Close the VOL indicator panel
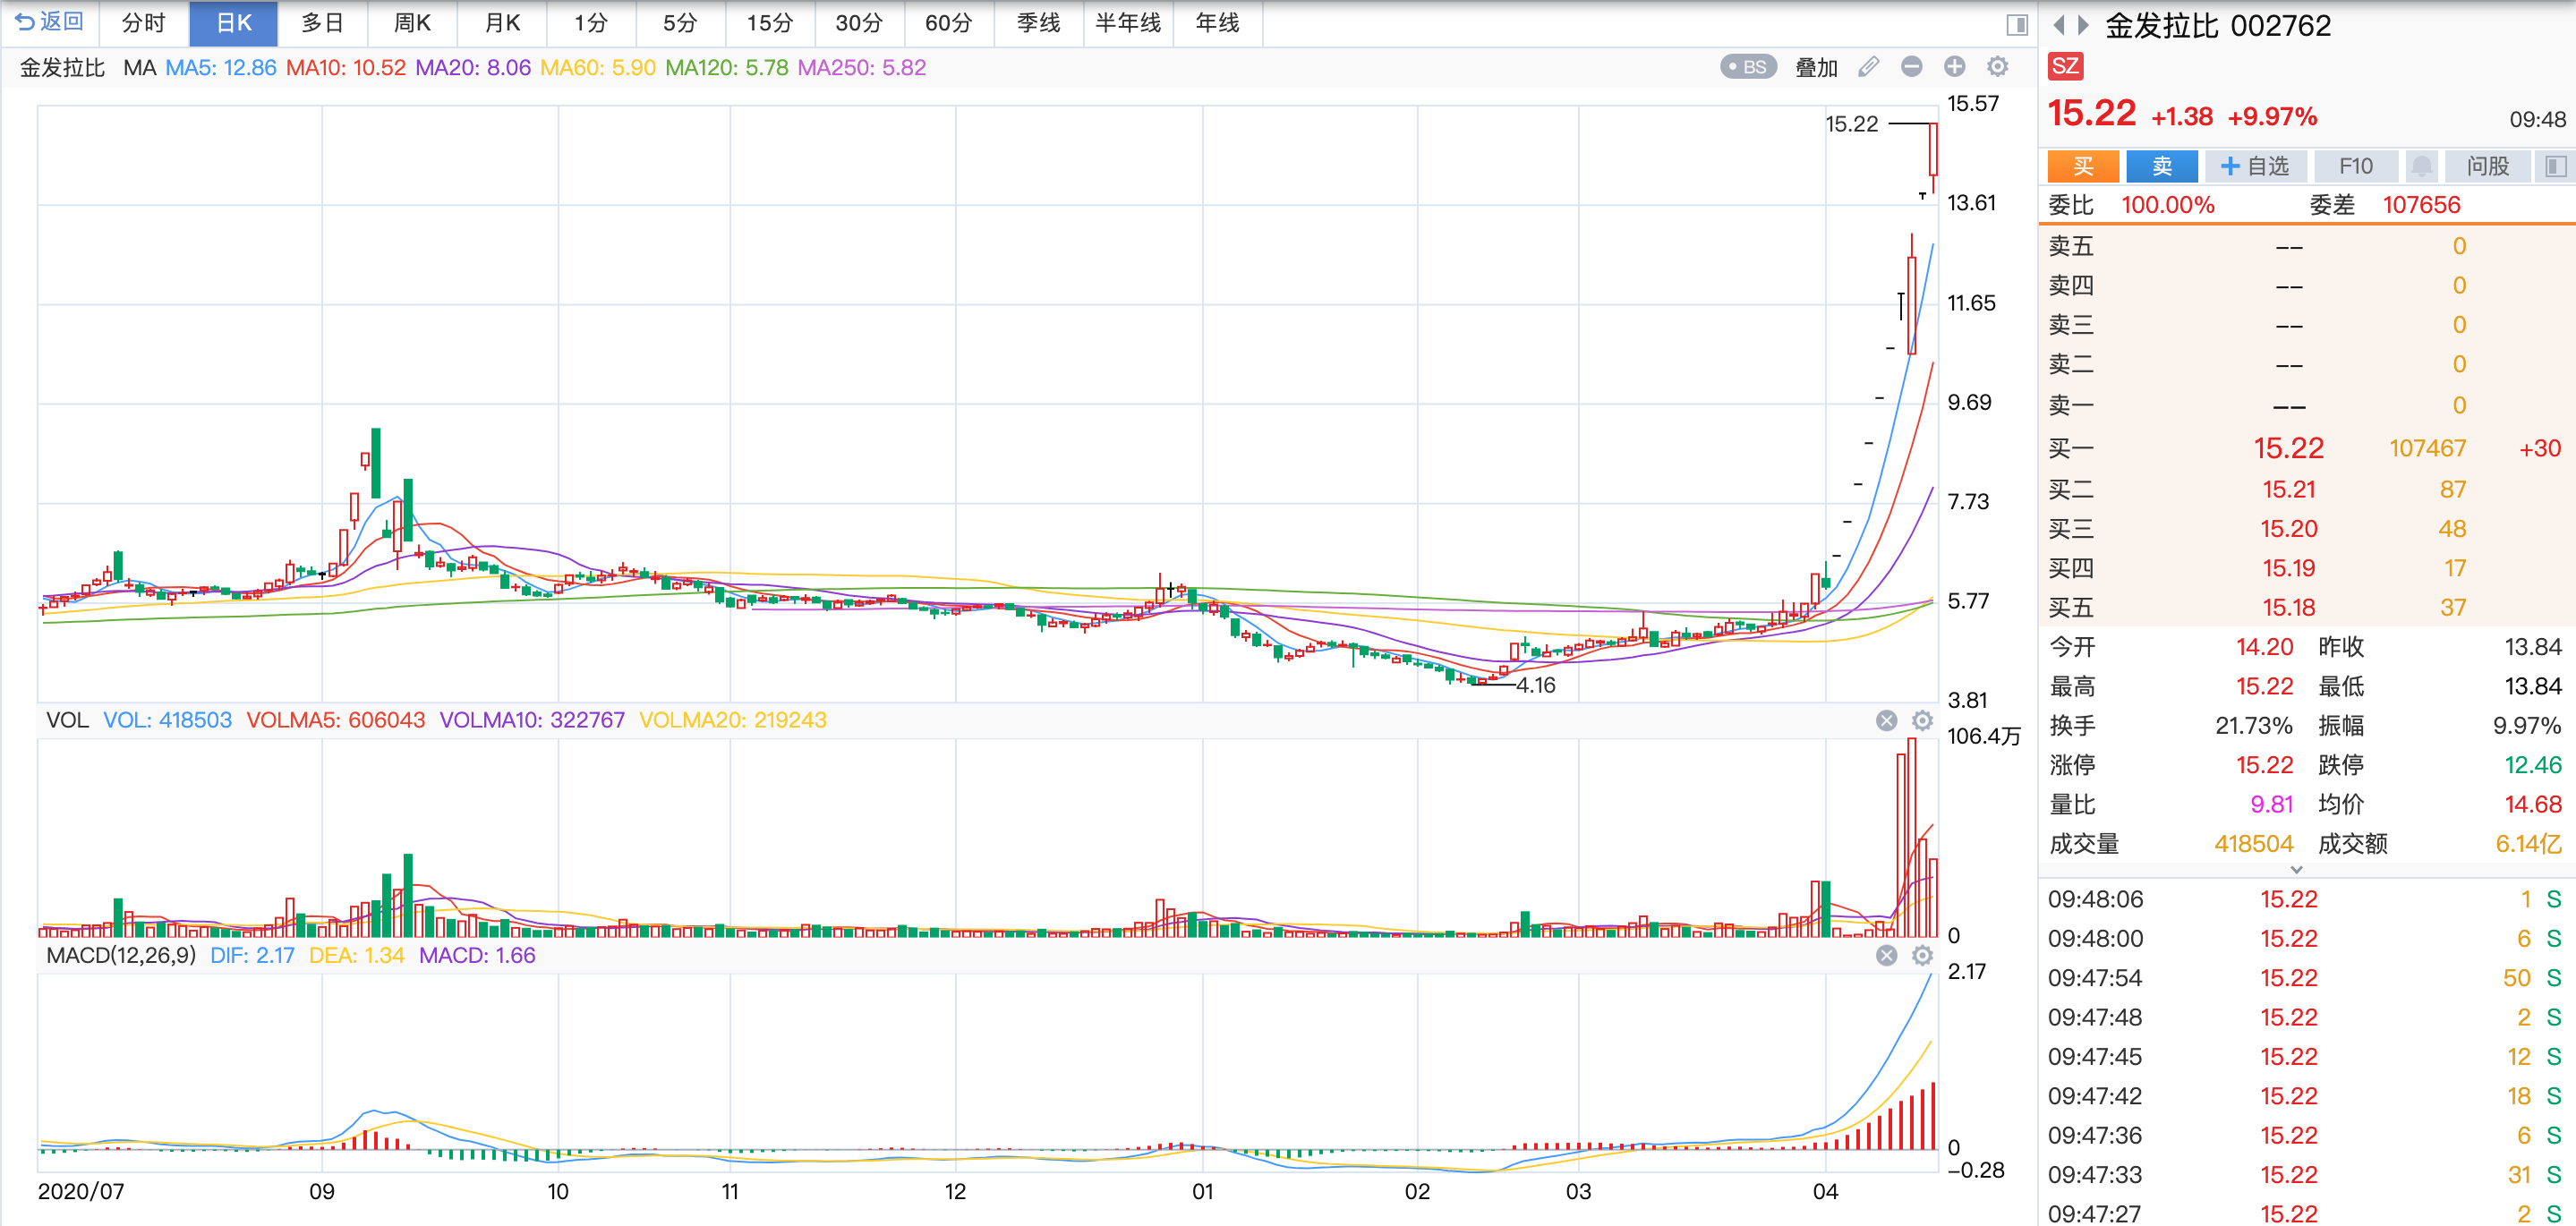Screen dimensions: 2576x1226 (x=1886, y=721)
